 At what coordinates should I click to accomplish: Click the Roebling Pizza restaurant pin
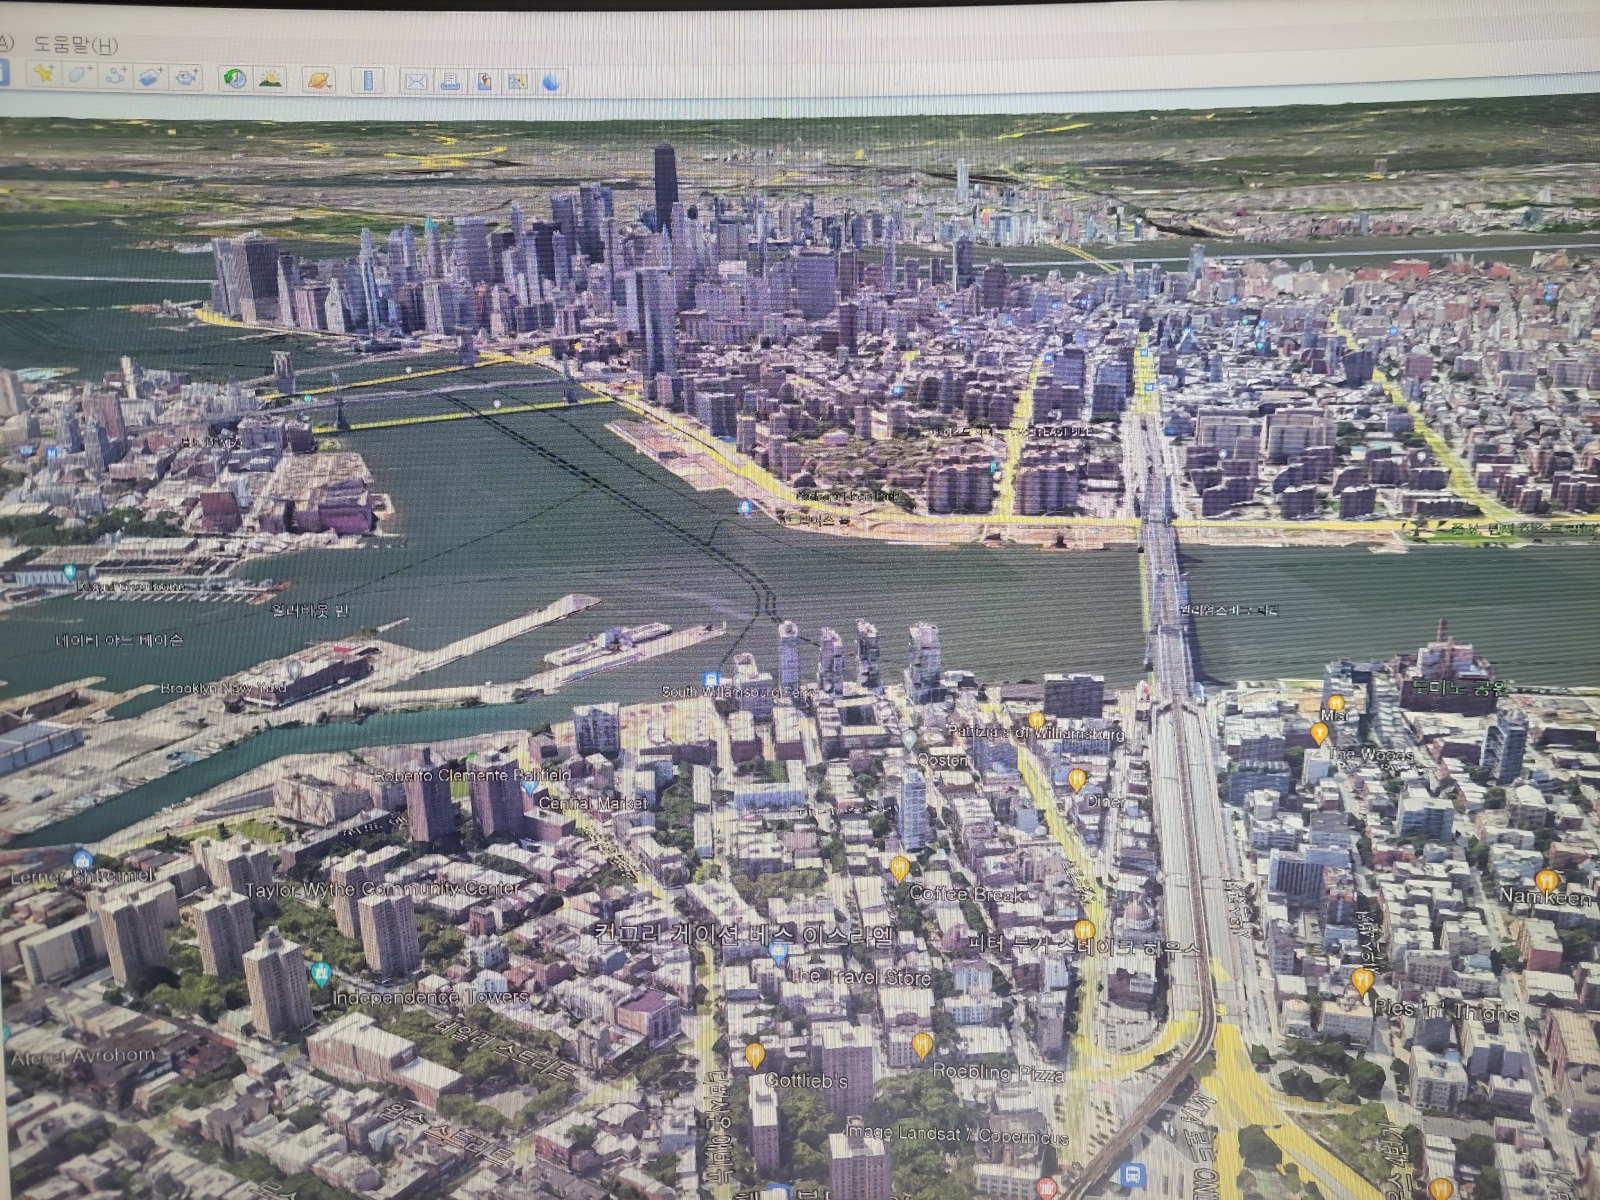pyautogui.click(x=922, y=1046)
